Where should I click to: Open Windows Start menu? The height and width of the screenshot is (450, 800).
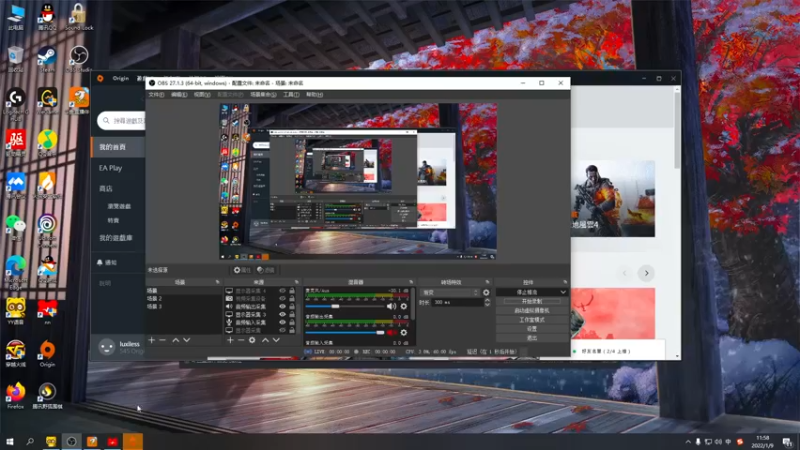[x=10, y=441]
